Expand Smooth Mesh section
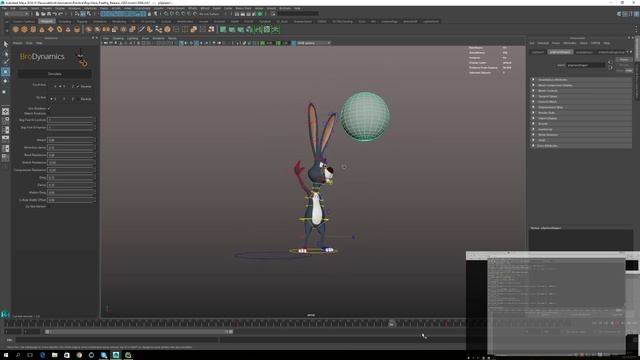640x360 pixels. tap(581, 102)
